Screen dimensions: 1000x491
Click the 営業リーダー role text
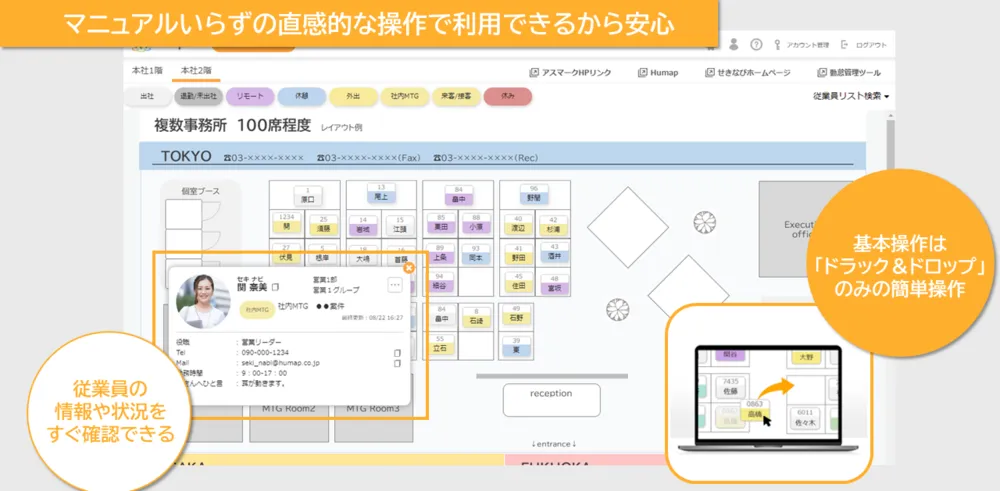tap(262, 342)
